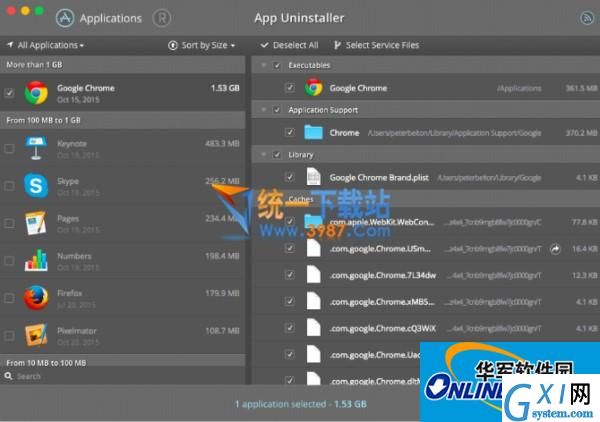This screenshot has height=422, width=600.
Task: Collapse the Application Support section triangle
Action: coord(263,110)
